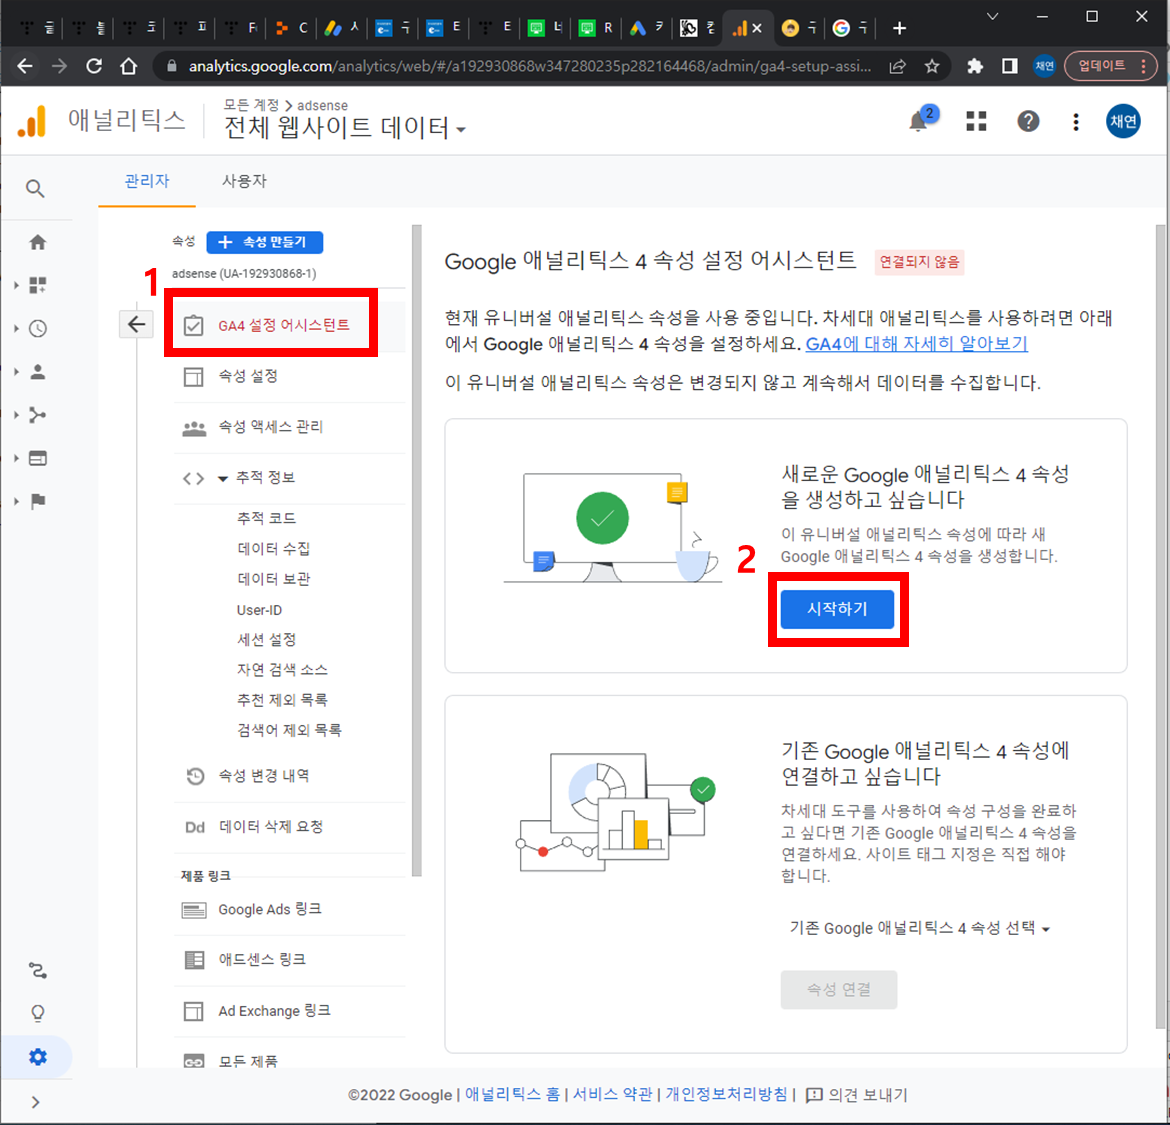Viewport: 1170px width, 1125px height.
Task: Switch to the 사용자 tab
Action: pyautogui.click(x=244, y=181)
